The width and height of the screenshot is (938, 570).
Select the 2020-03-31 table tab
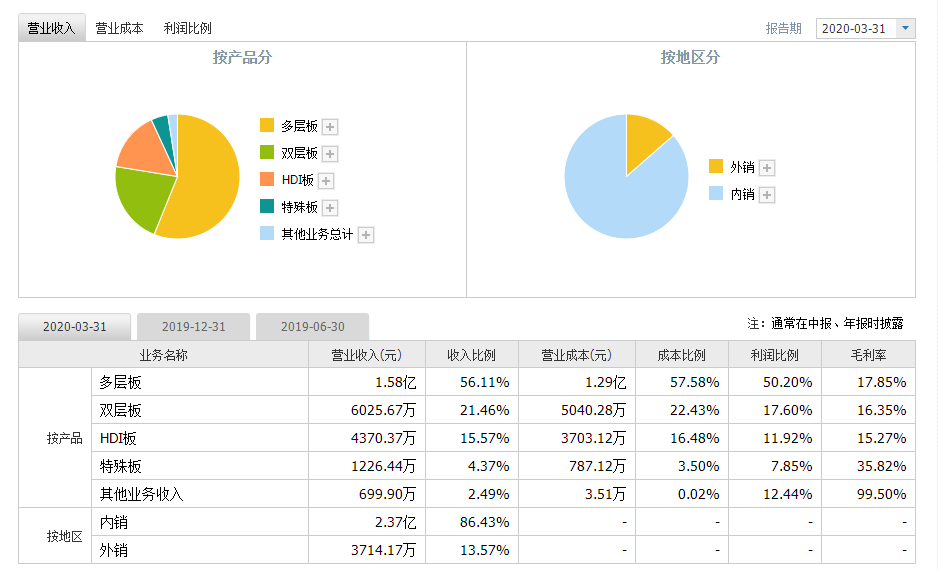[x=75, y=327]
